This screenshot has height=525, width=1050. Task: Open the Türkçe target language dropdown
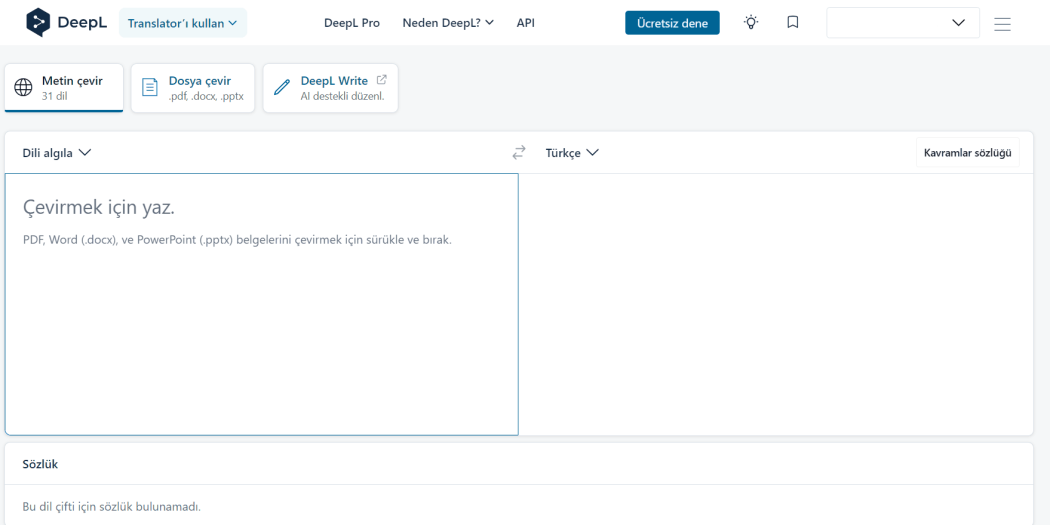click(572, 153)
